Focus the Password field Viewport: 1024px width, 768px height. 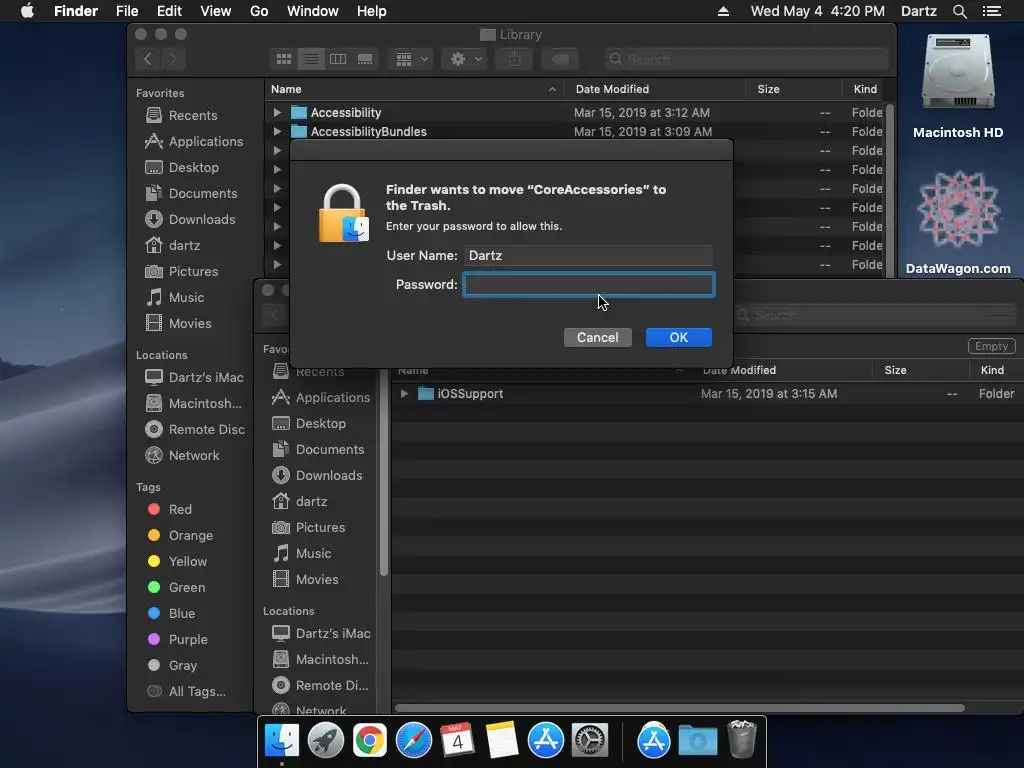(x=589, y=285)
